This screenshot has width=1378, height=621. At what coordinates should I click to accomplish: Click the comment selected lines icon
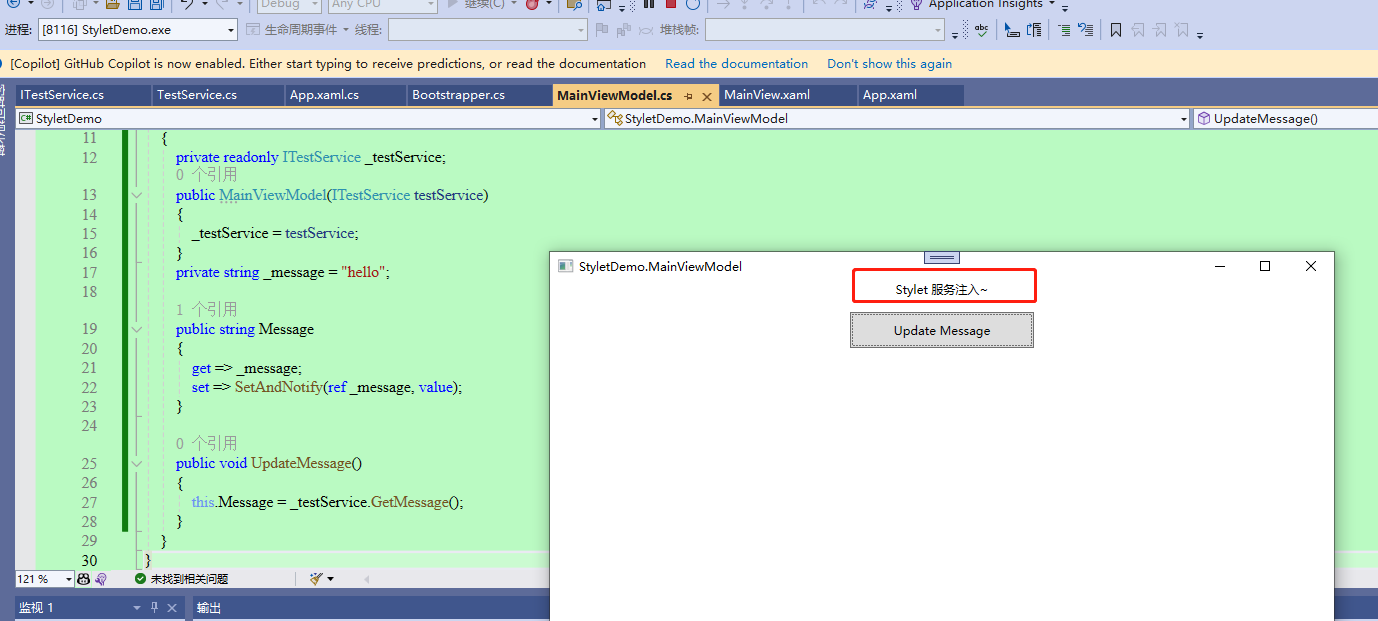(x=1063, y=30)
